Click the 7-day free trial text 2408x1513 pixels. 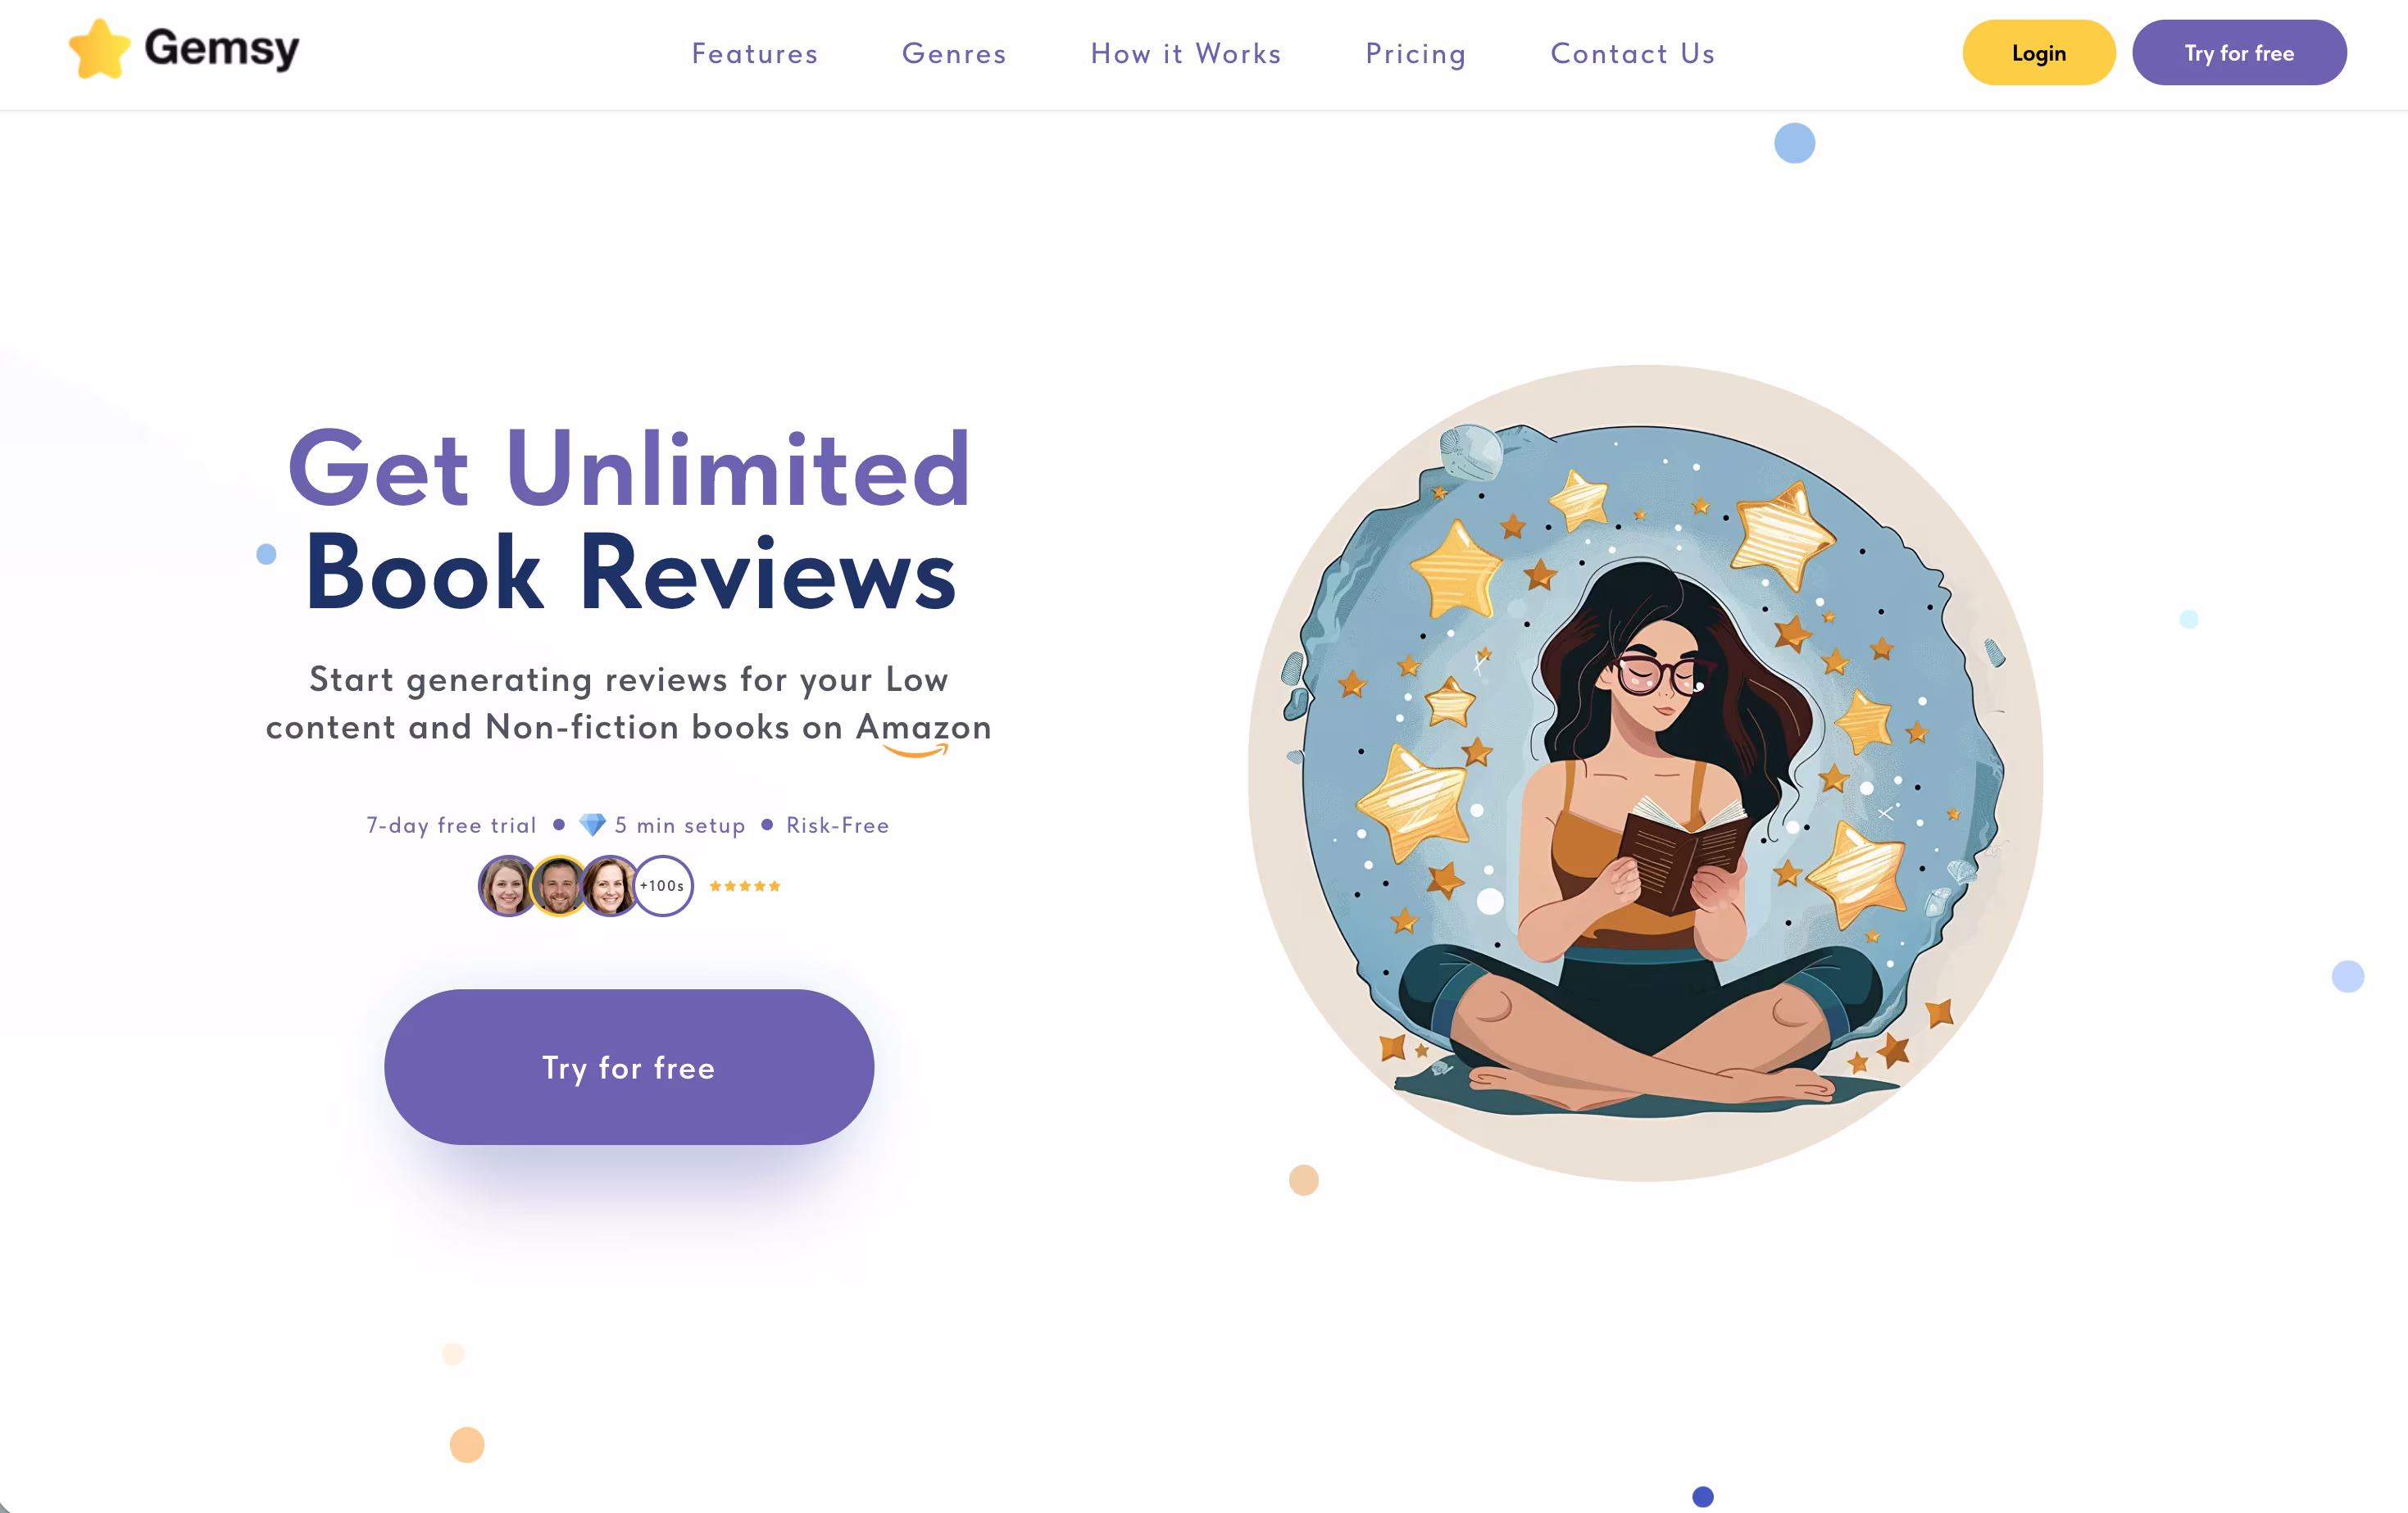pos(451,826)
